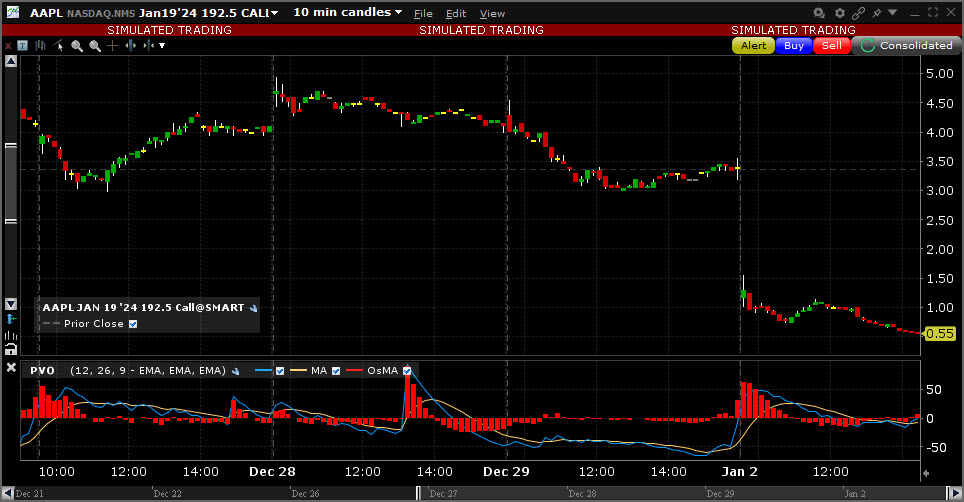Open the bar chart type tool
This screenshot has height=502, width=964.
coord(41,45)
